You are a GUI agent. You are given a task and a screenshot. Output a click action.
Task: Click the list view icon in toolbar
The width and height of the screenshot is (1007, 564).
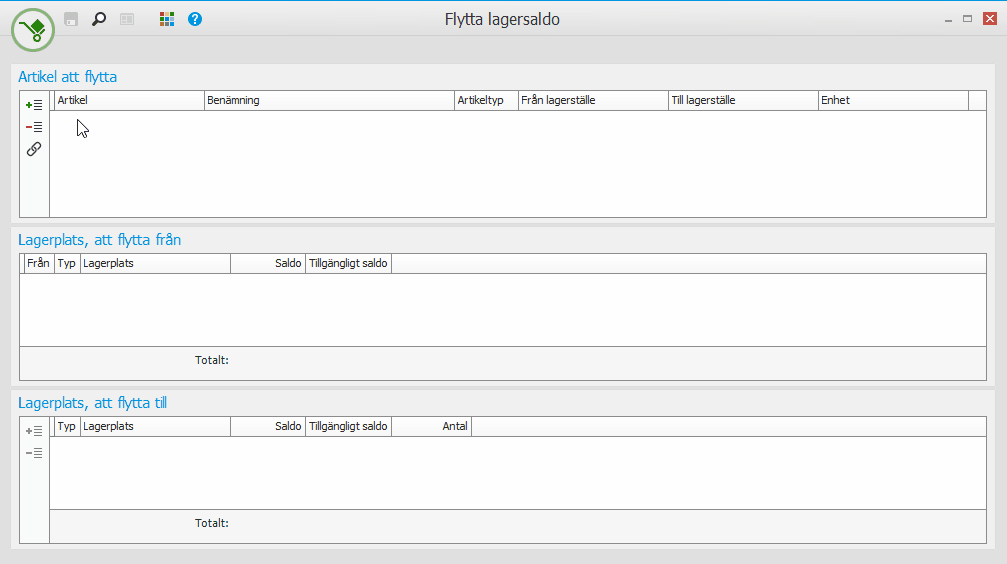[x=127, y=19]
